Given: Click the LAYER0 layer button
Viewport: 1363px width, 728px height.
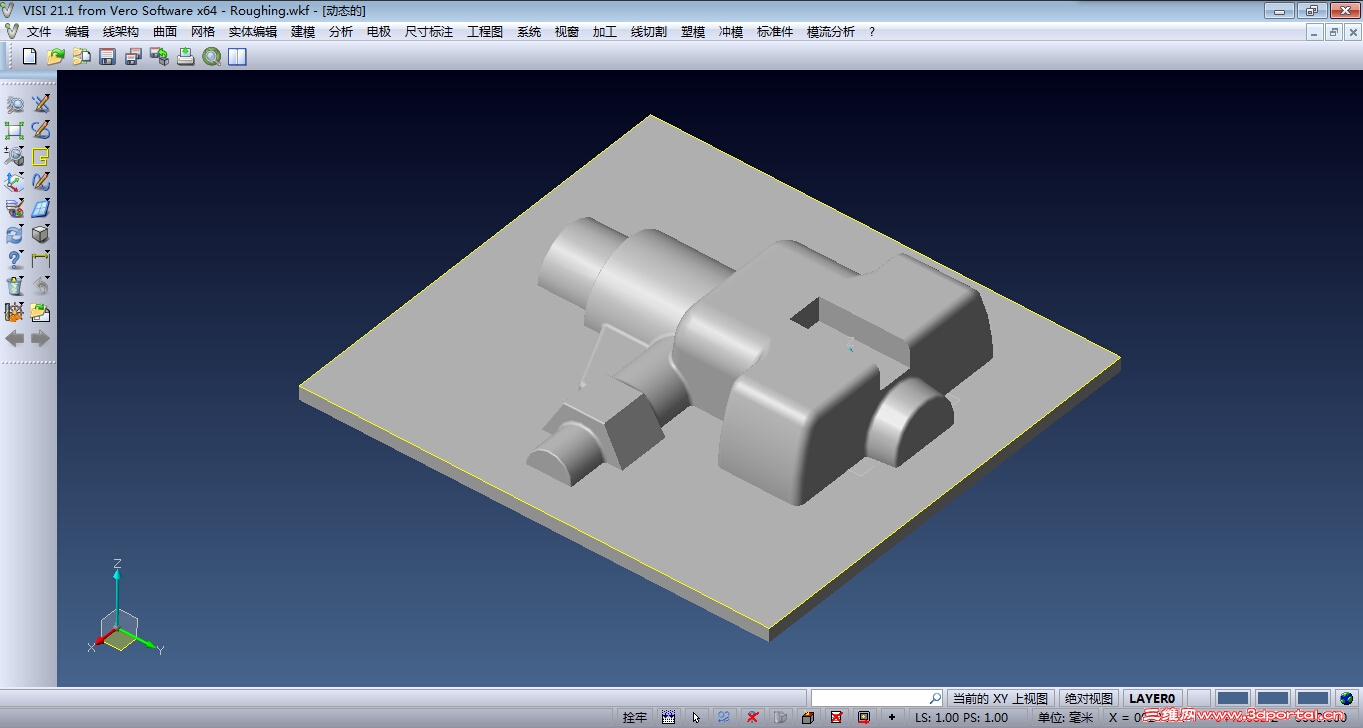Looking at the screenshot, I should tap(1152, 698).
